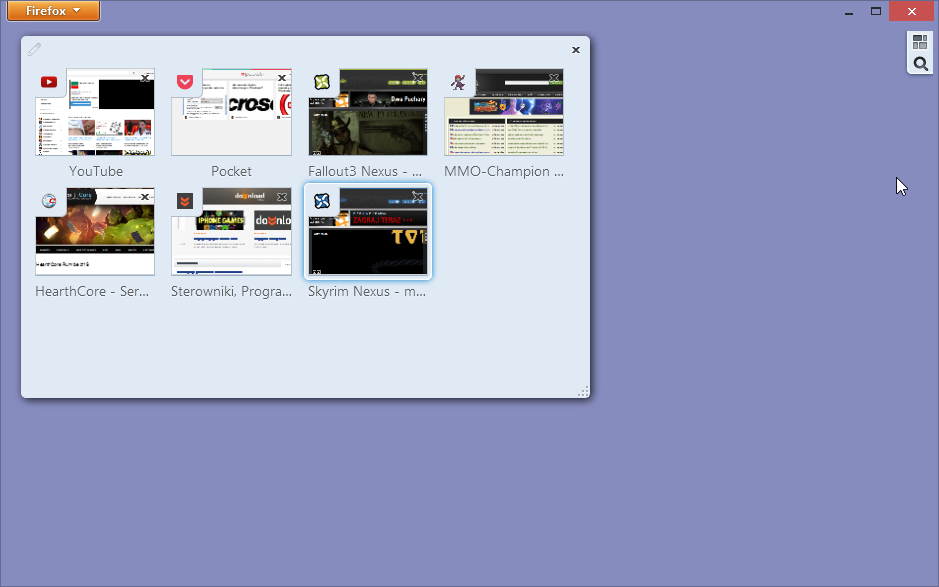Close the tab group with its X

pos(575,50)
